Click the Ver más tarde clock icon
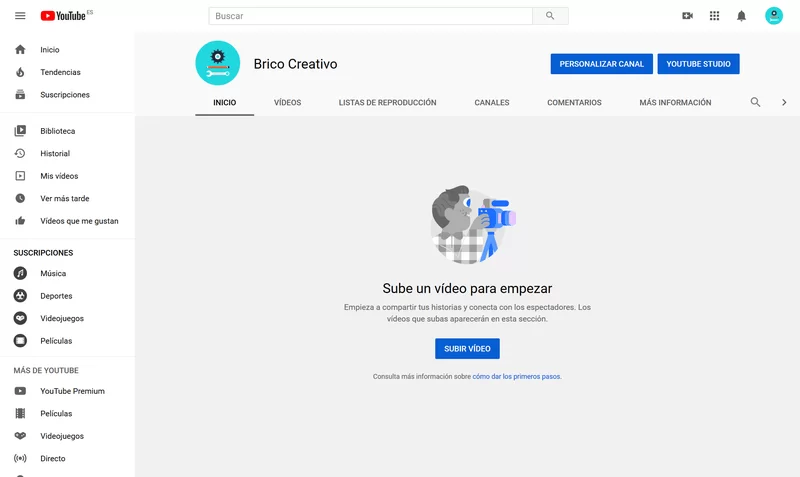This screenshot has height=477, width=800. tap(20, 198)
